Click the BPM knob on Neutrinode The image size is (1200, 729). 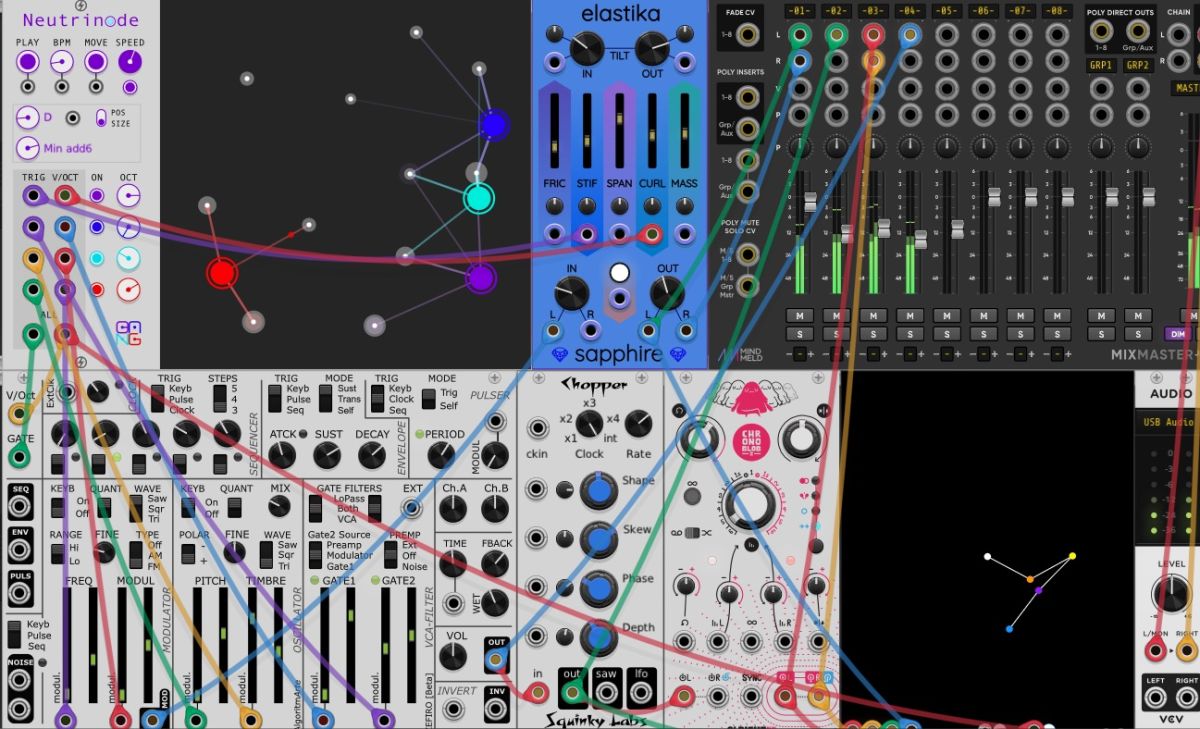[x=61, y=62]
